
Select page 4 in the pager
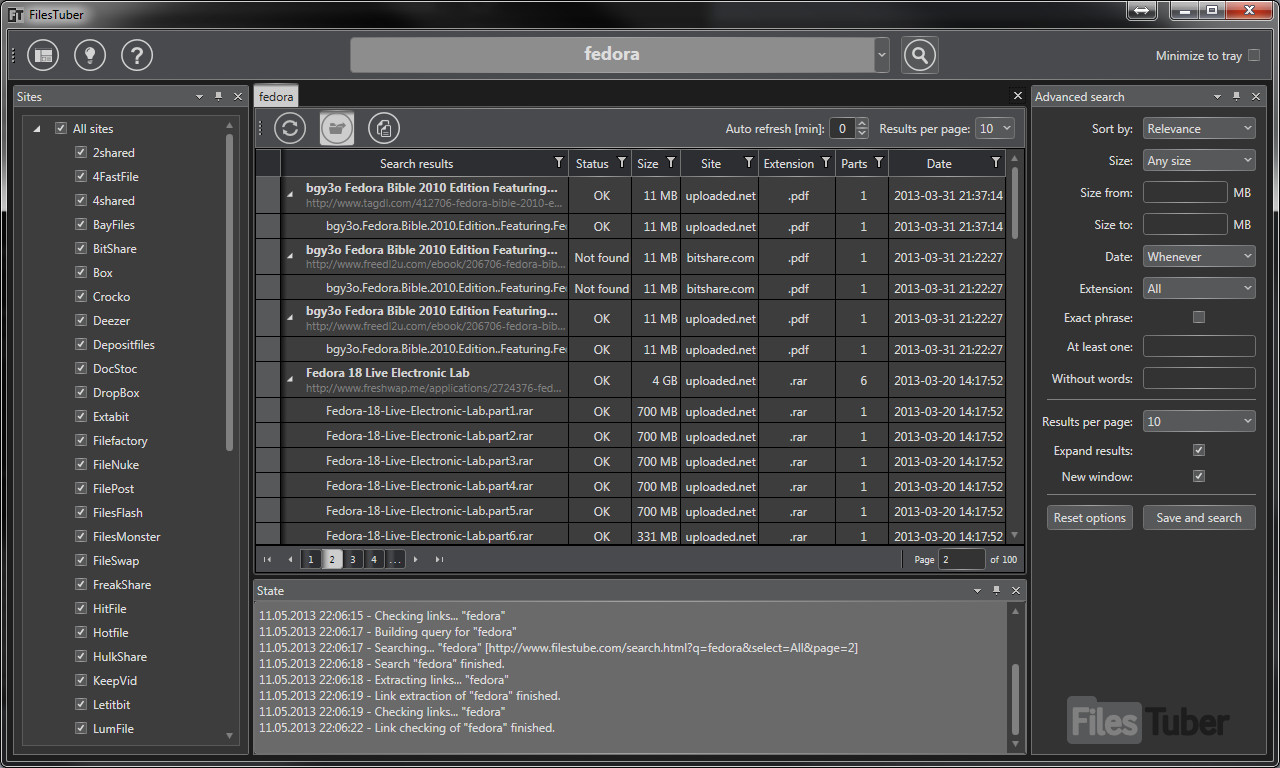coord(374,560)
